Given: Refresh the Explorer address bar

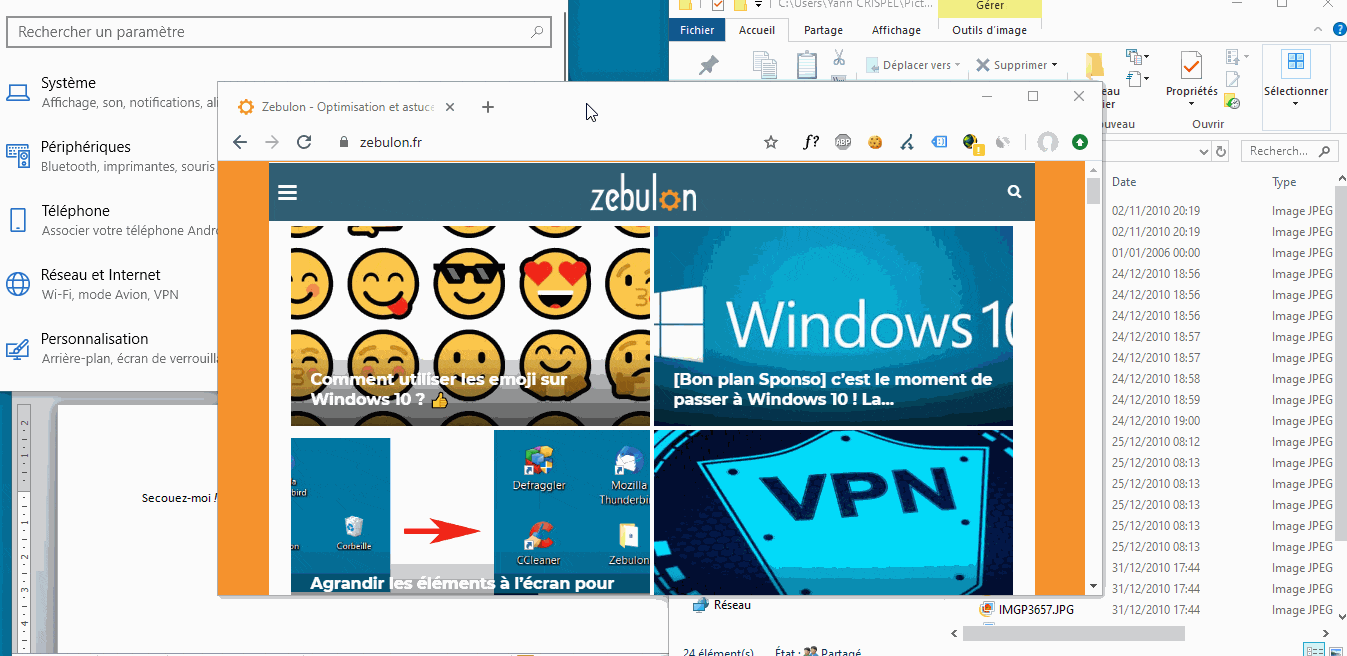Looking at the screenshot, I should 1220,151.
